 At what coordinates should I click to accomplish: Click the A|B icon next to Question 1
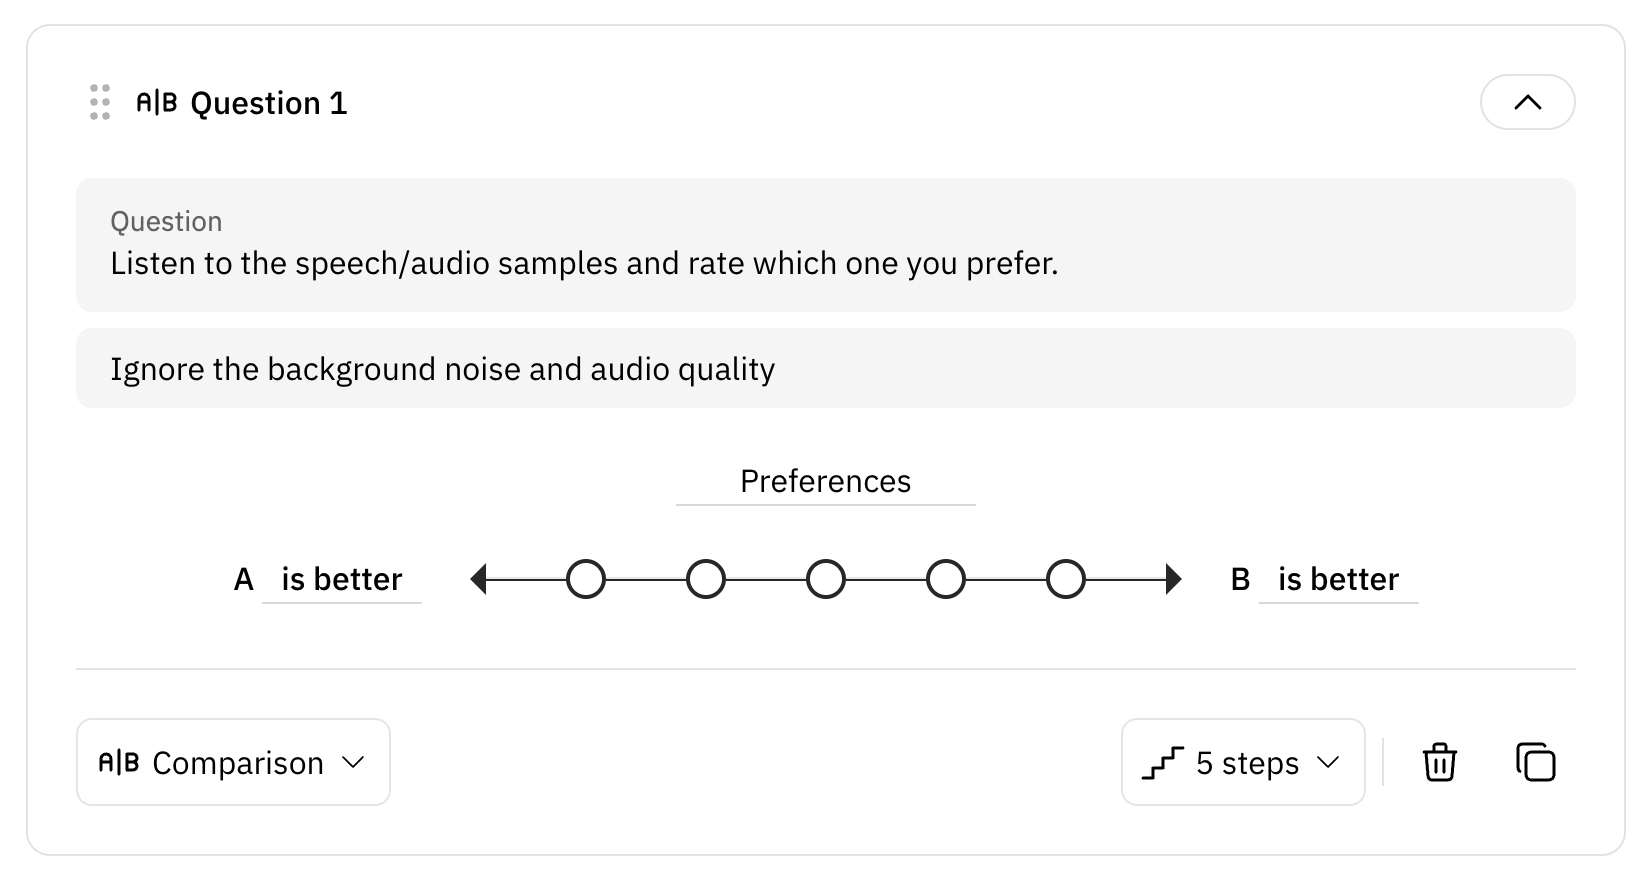tap(156, 102)
